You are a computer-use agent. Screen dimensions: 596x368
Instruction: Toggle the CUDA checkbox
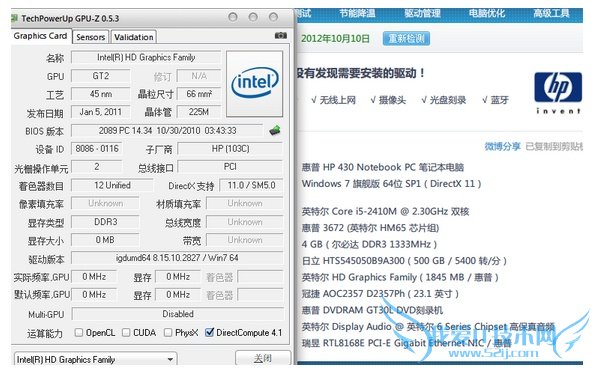tap(126, 333)
